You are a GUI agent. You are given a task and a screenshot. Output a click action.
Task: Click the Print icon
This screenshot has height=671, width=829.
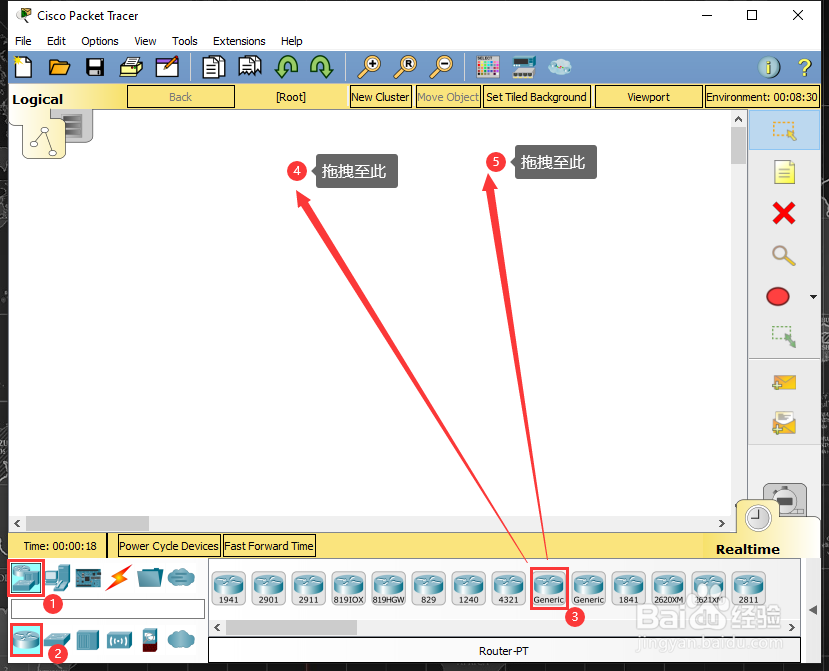131,67
